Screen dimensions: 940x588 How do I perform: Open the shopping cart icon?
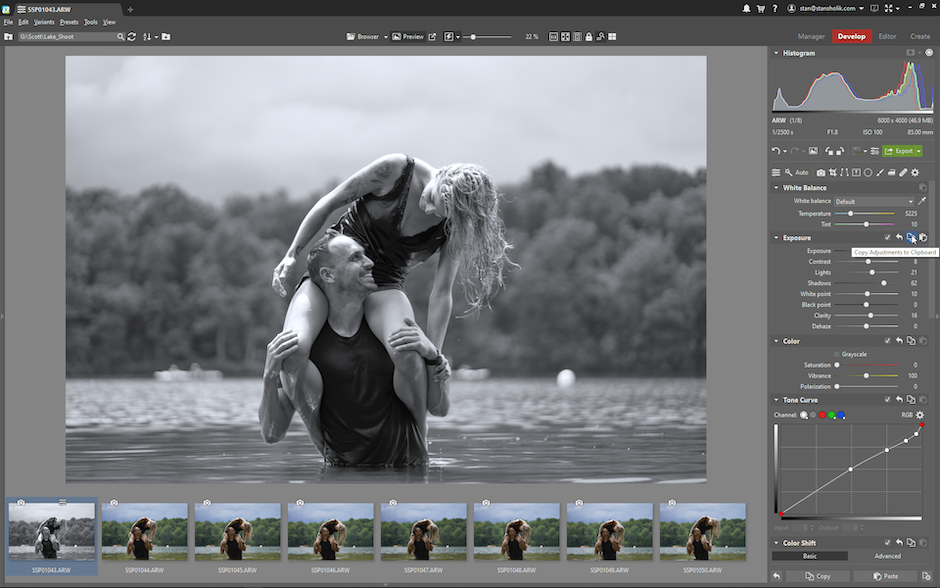(x=761, y=8)
